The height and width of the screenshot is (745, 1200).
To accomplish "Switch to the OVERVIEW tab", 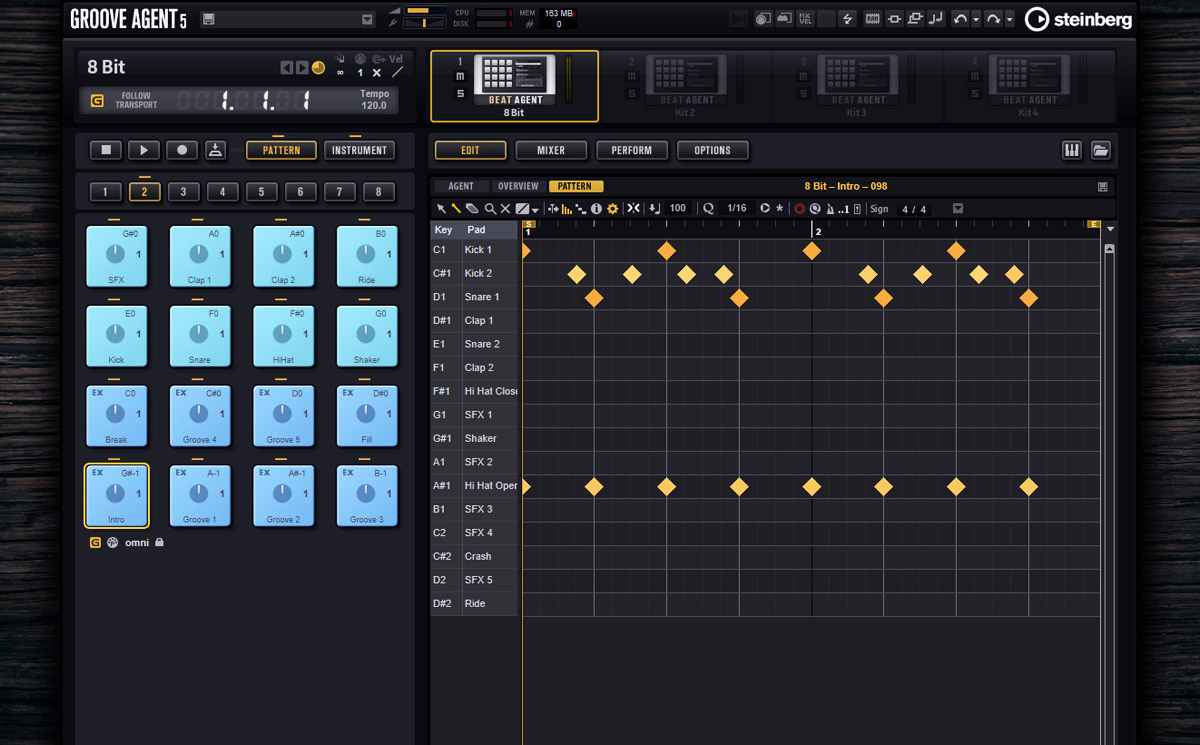I will (x=518, y=186).
